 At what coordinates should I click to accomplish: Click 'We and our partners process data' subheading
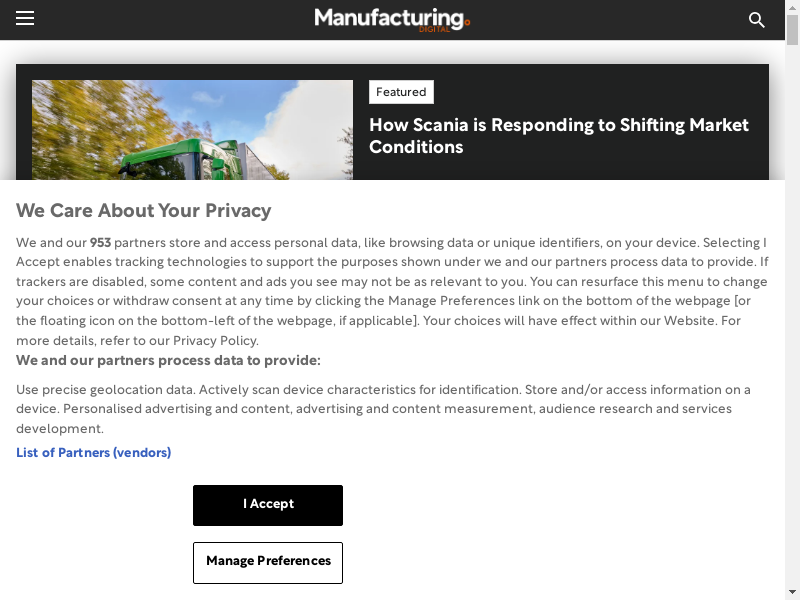[168, 361]
